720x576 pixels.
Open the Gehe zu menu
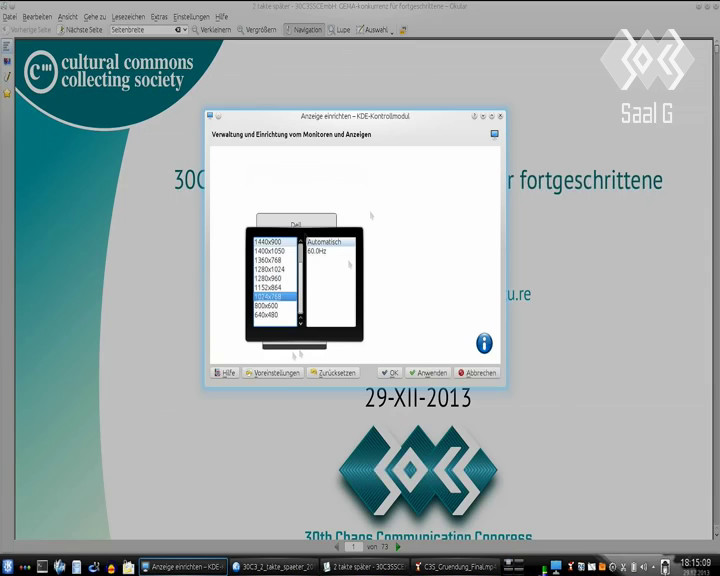[95, 17]
